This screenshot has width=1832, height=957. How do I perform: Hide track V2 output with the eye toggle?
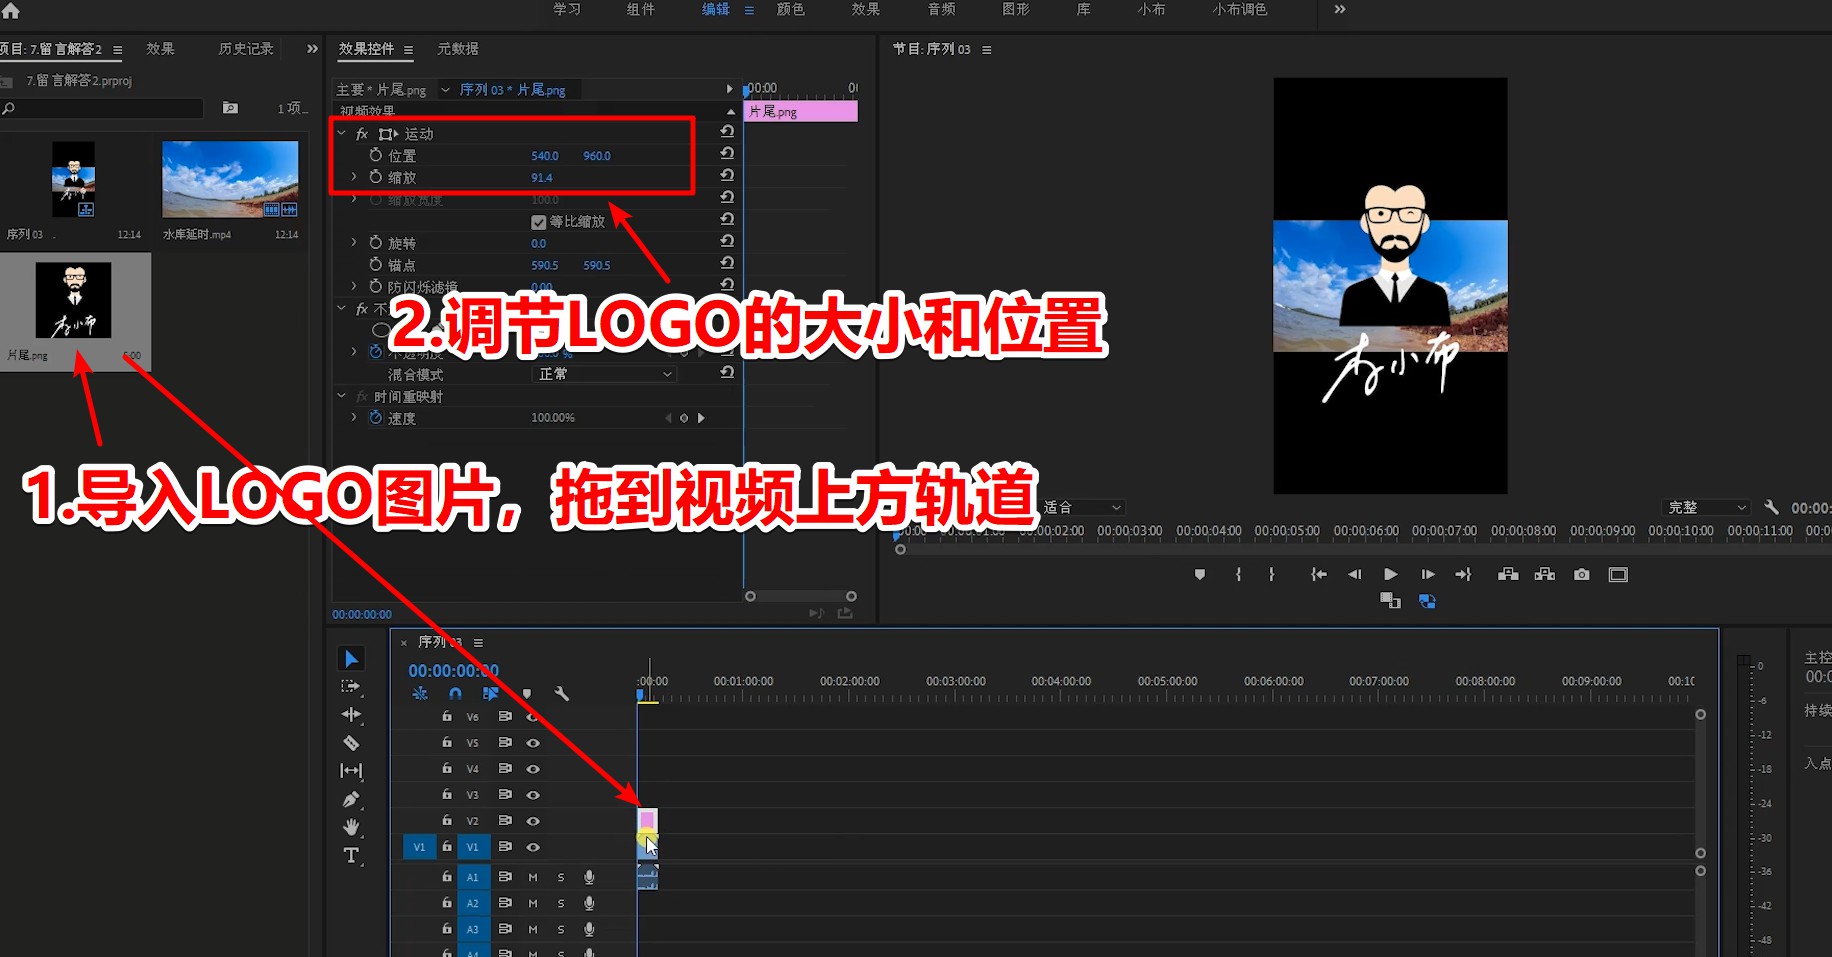pos(533,820)
